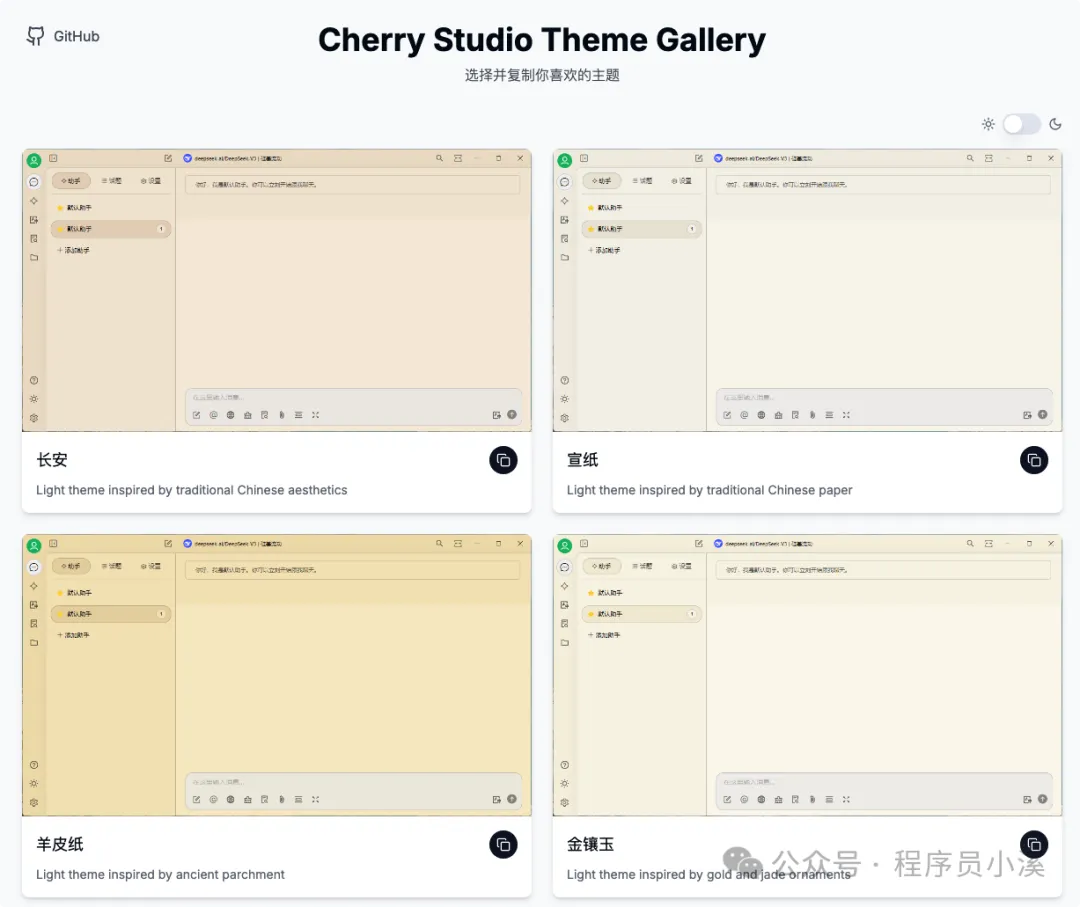Copy the 宣纸 theme
The image size is (1080, 907).
tap(1034, 460)
